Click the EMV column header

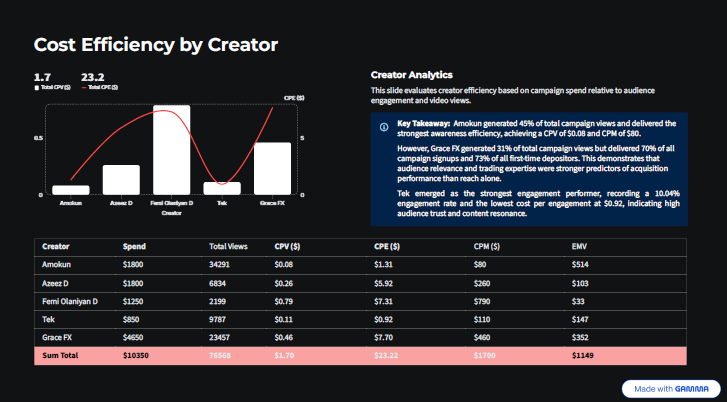[x=579, y=247]
